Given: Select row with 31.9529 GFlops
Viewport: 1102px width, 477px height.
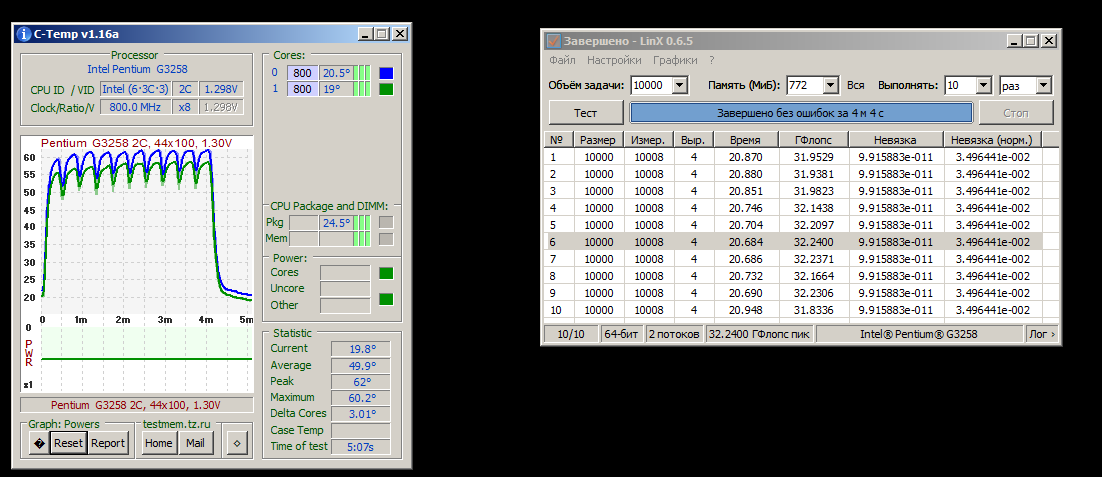Looking at the screenshot, I should [793, 157].
